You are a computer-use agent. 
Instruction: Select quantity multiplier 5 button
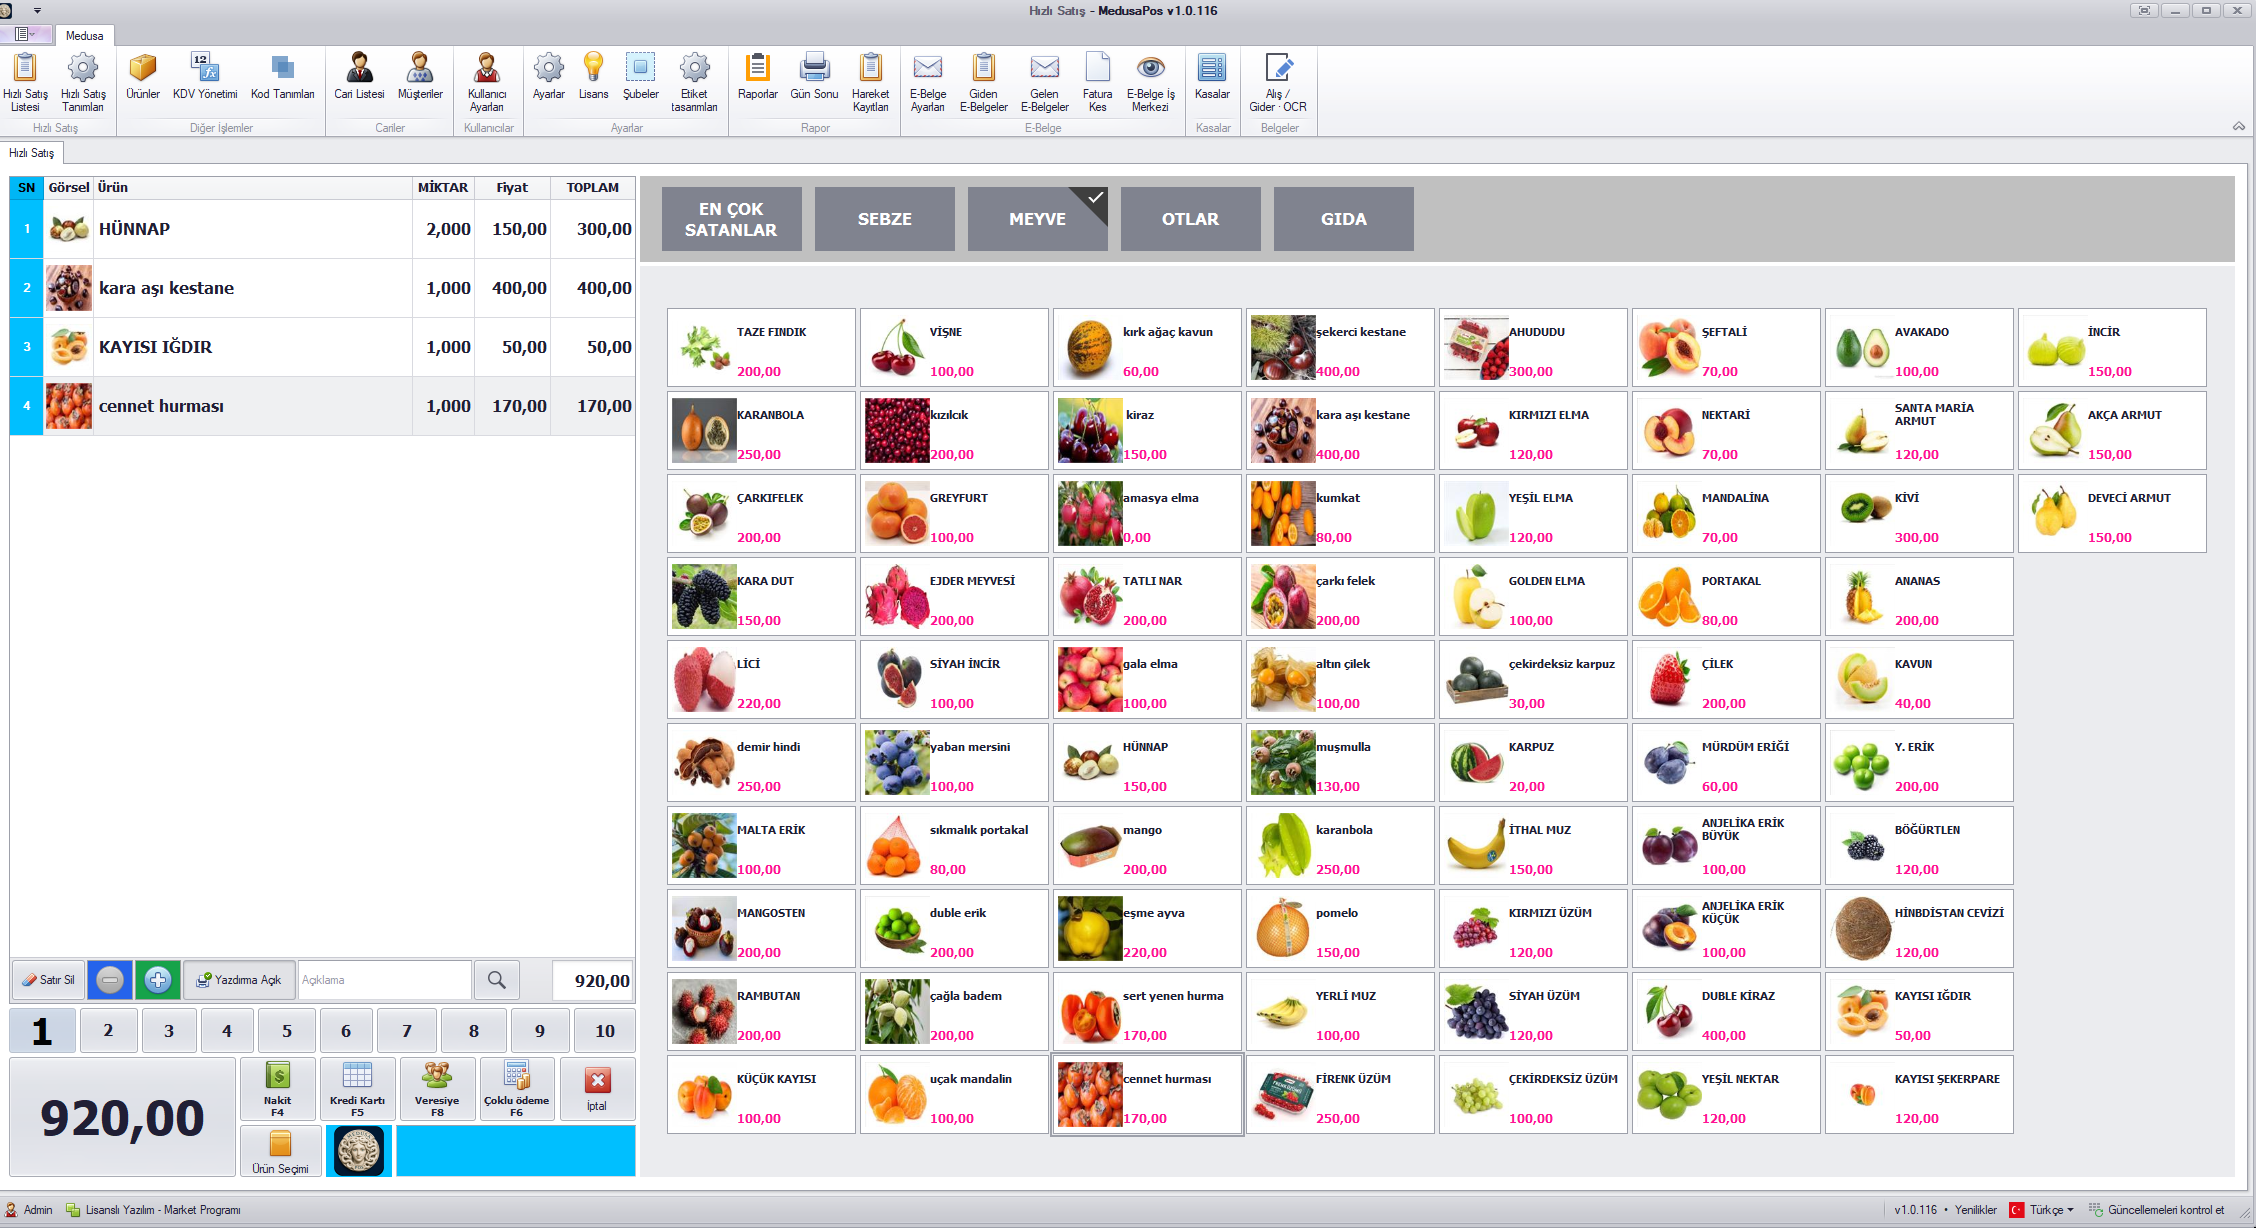click(287, 1031)
